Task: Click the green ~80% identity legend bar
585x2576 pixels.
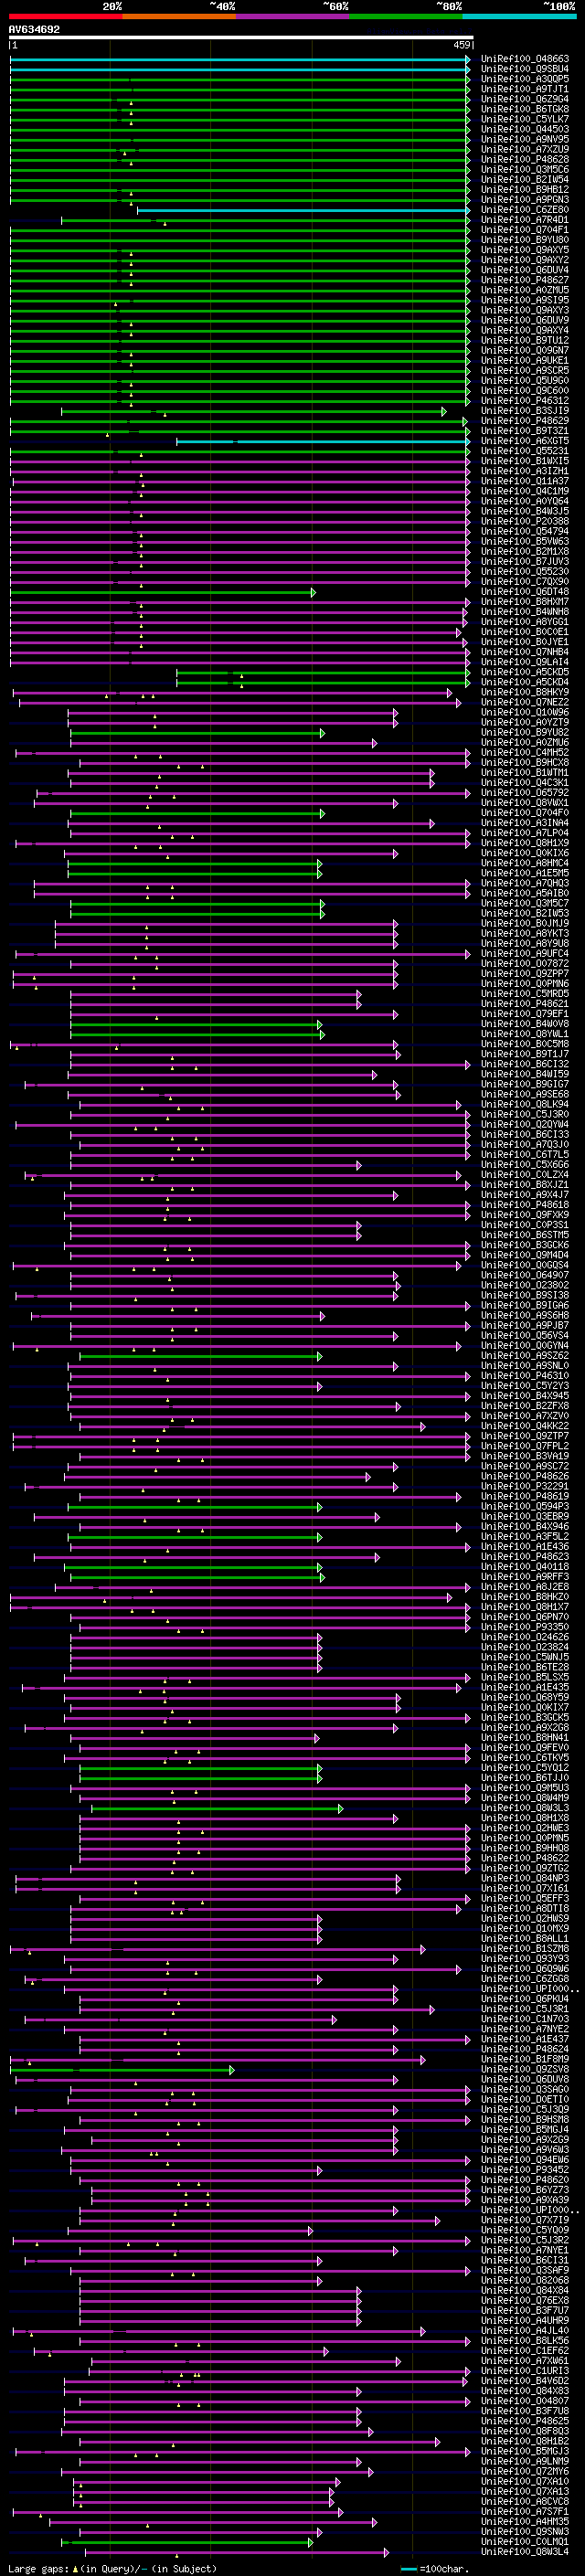Action: [406, 16]
